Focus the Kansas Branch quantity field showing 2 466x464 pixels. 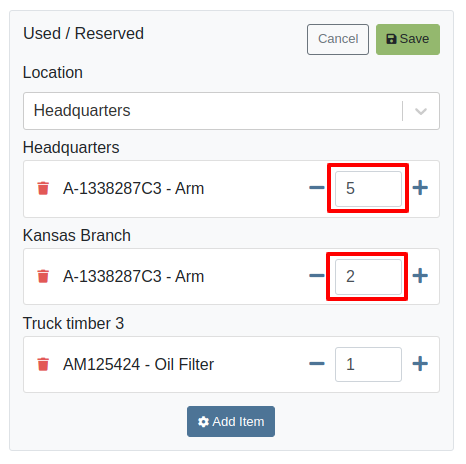pyautogui.click(x=368, y=277)
